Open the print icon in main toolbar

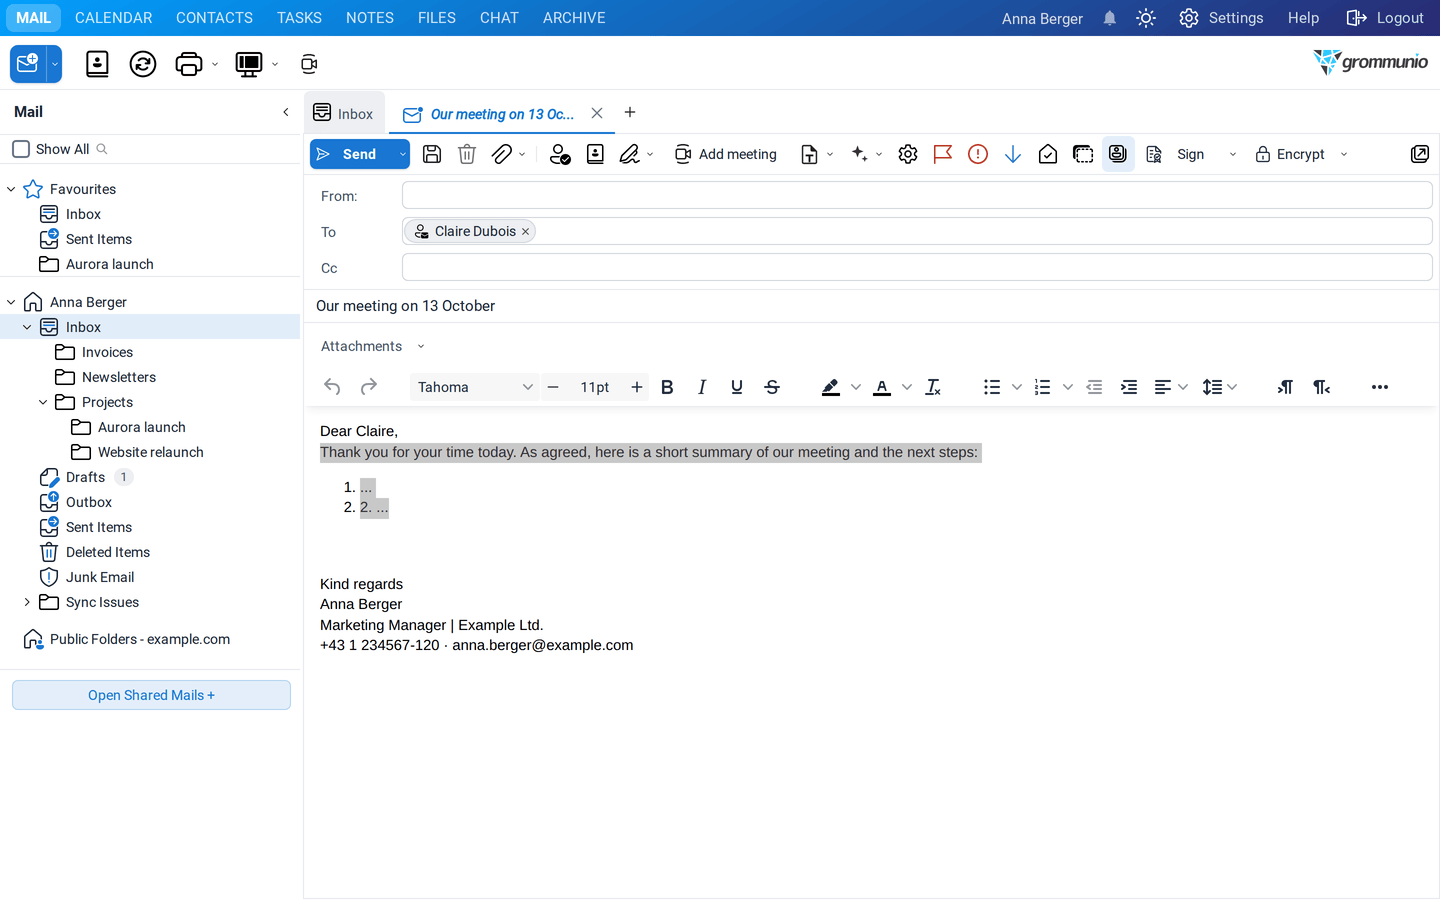tap(189, 64)
